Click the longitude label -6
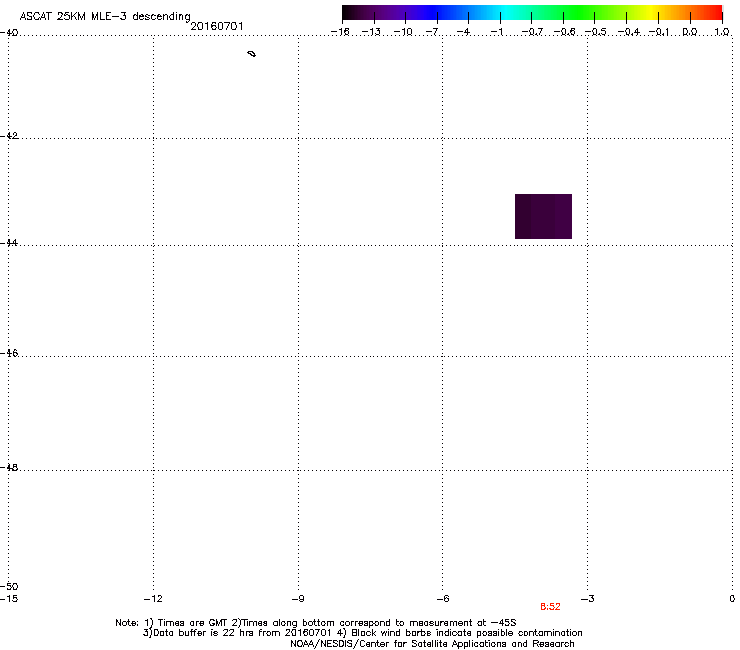Image resolution: width=740 pixels, height=650 pixels. 442,599
